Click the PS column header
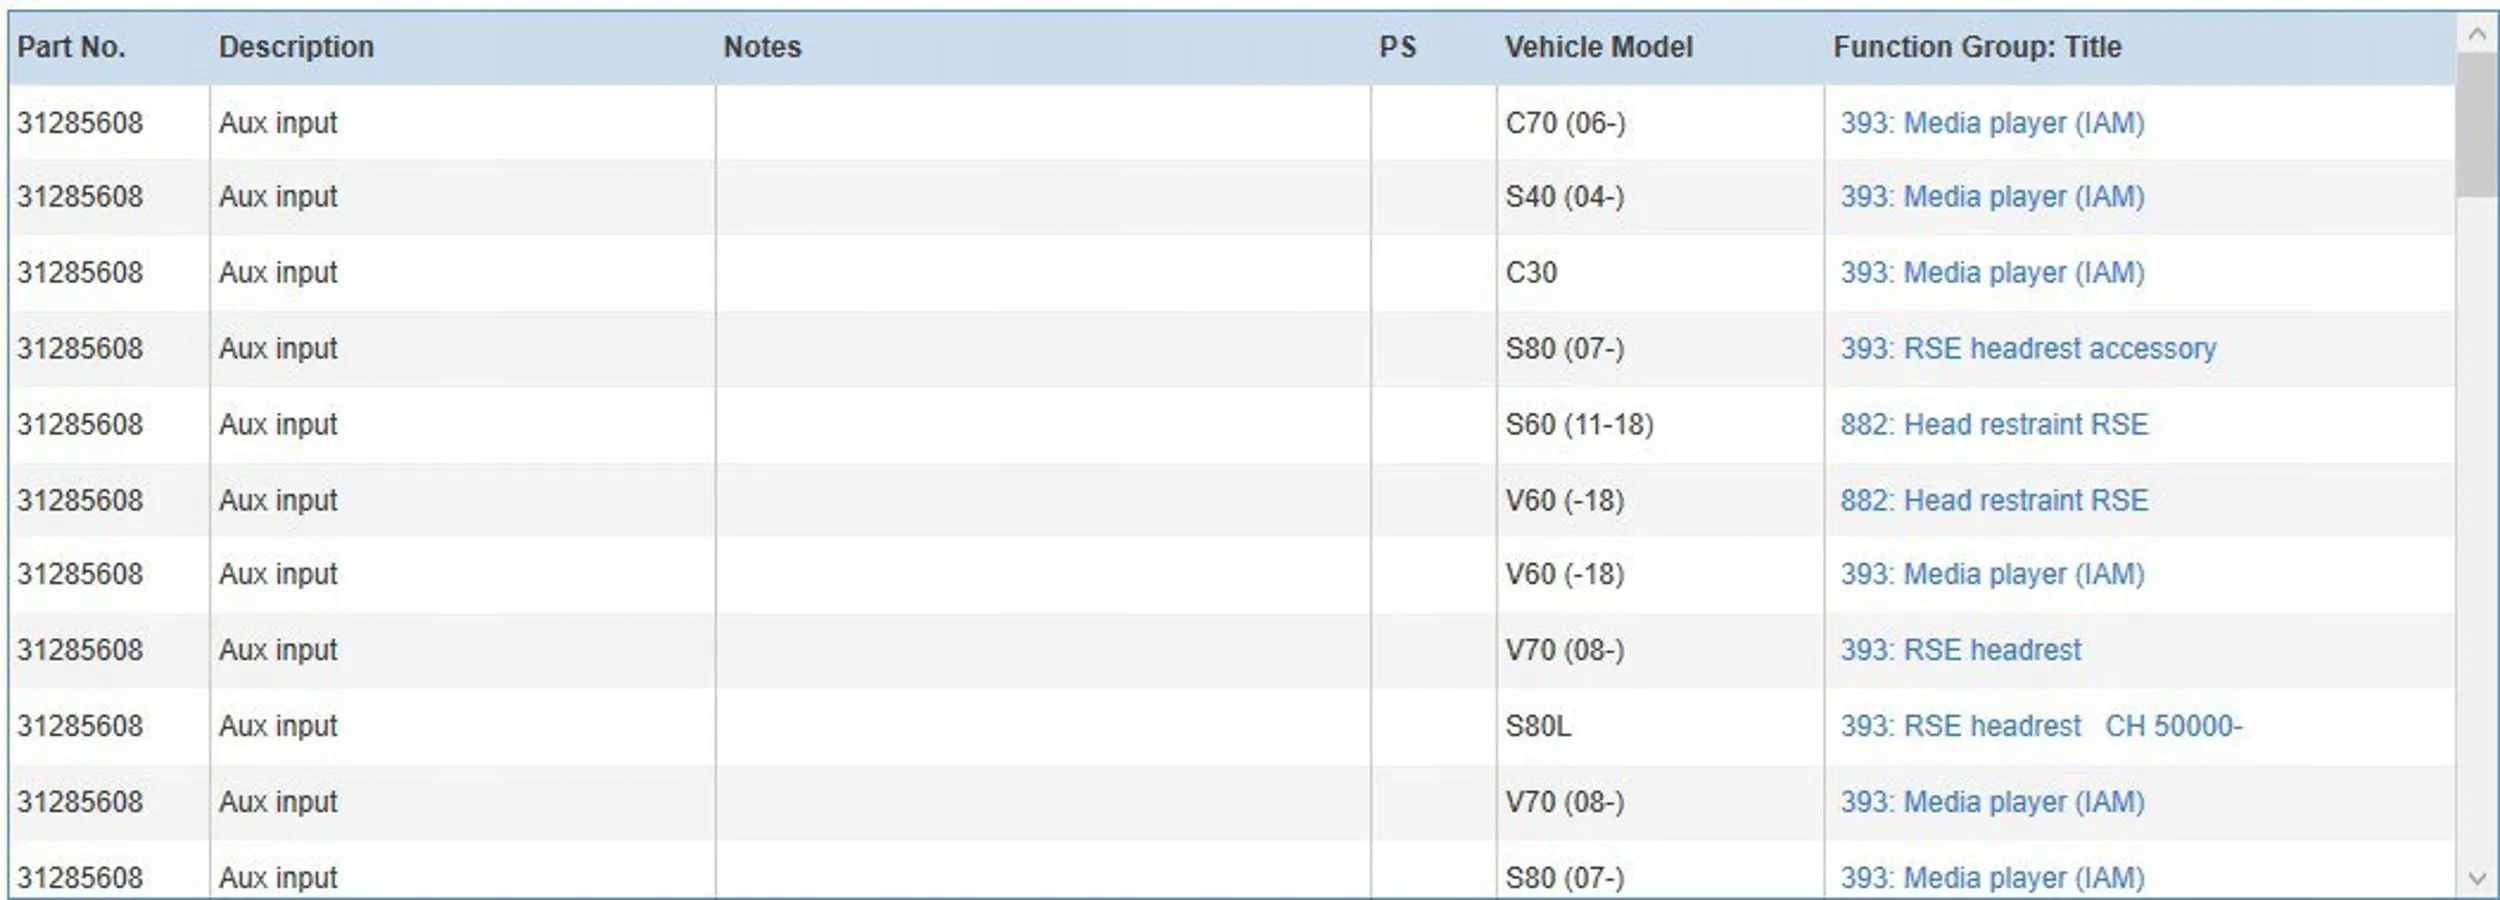 pyautogui.click(x=1397, y=47)
